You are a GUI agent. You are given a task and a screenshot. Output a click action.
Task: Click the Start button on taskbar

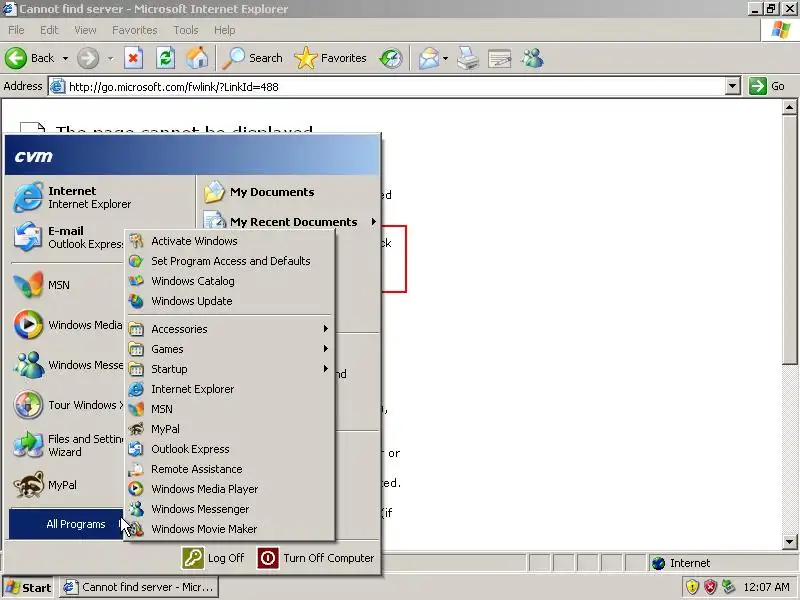(28, 588)
